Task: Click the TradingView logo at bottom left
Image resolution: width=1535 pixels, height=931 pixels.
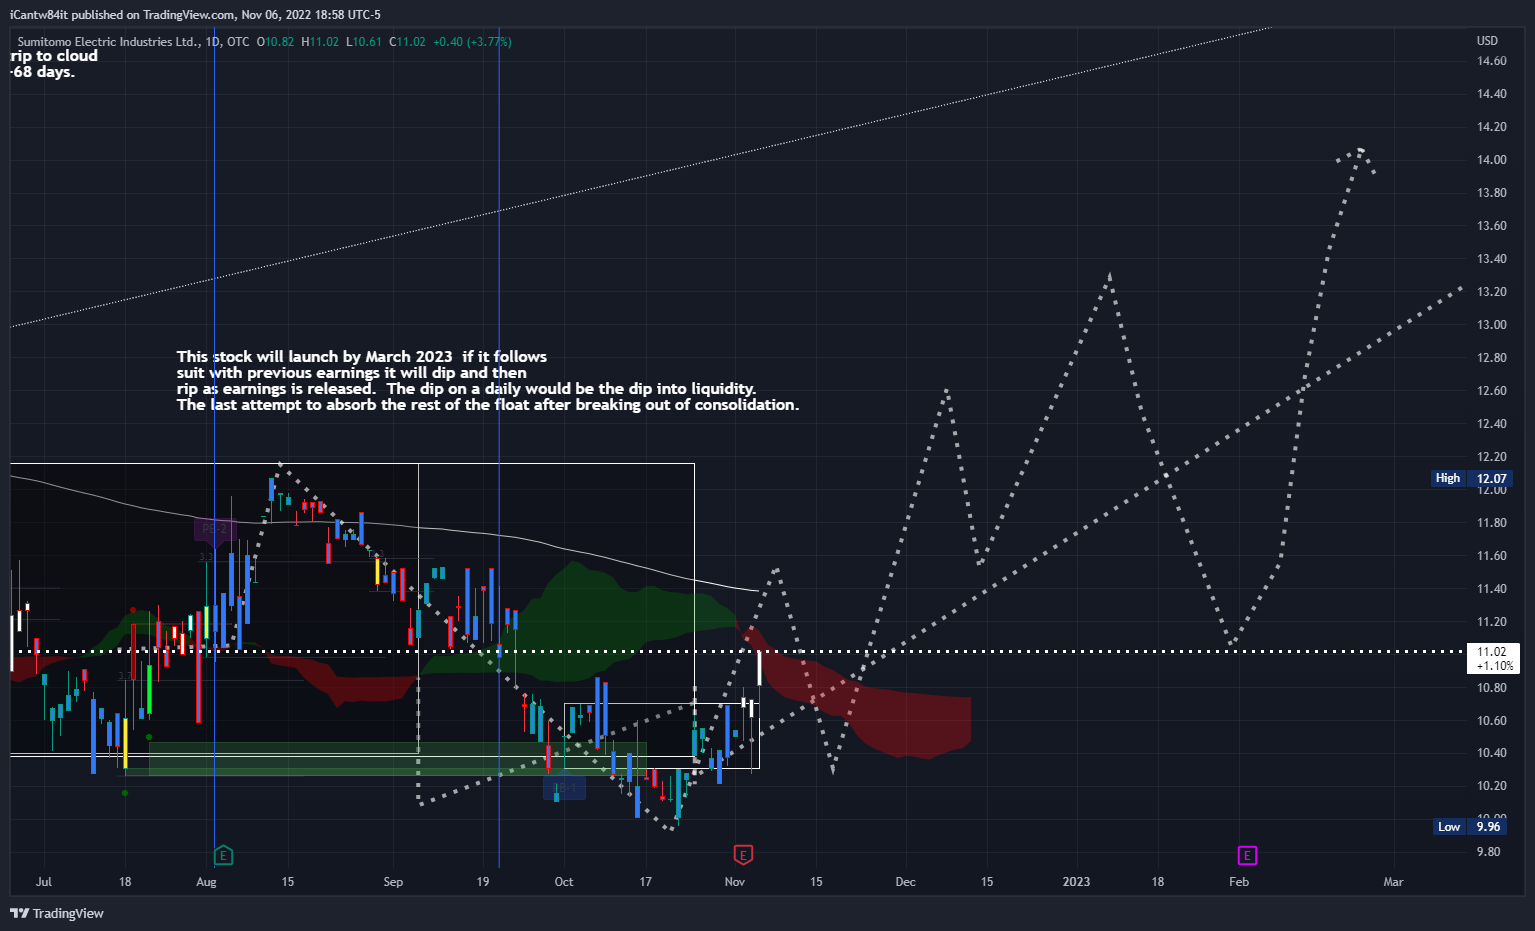Action: pos(57,913)
